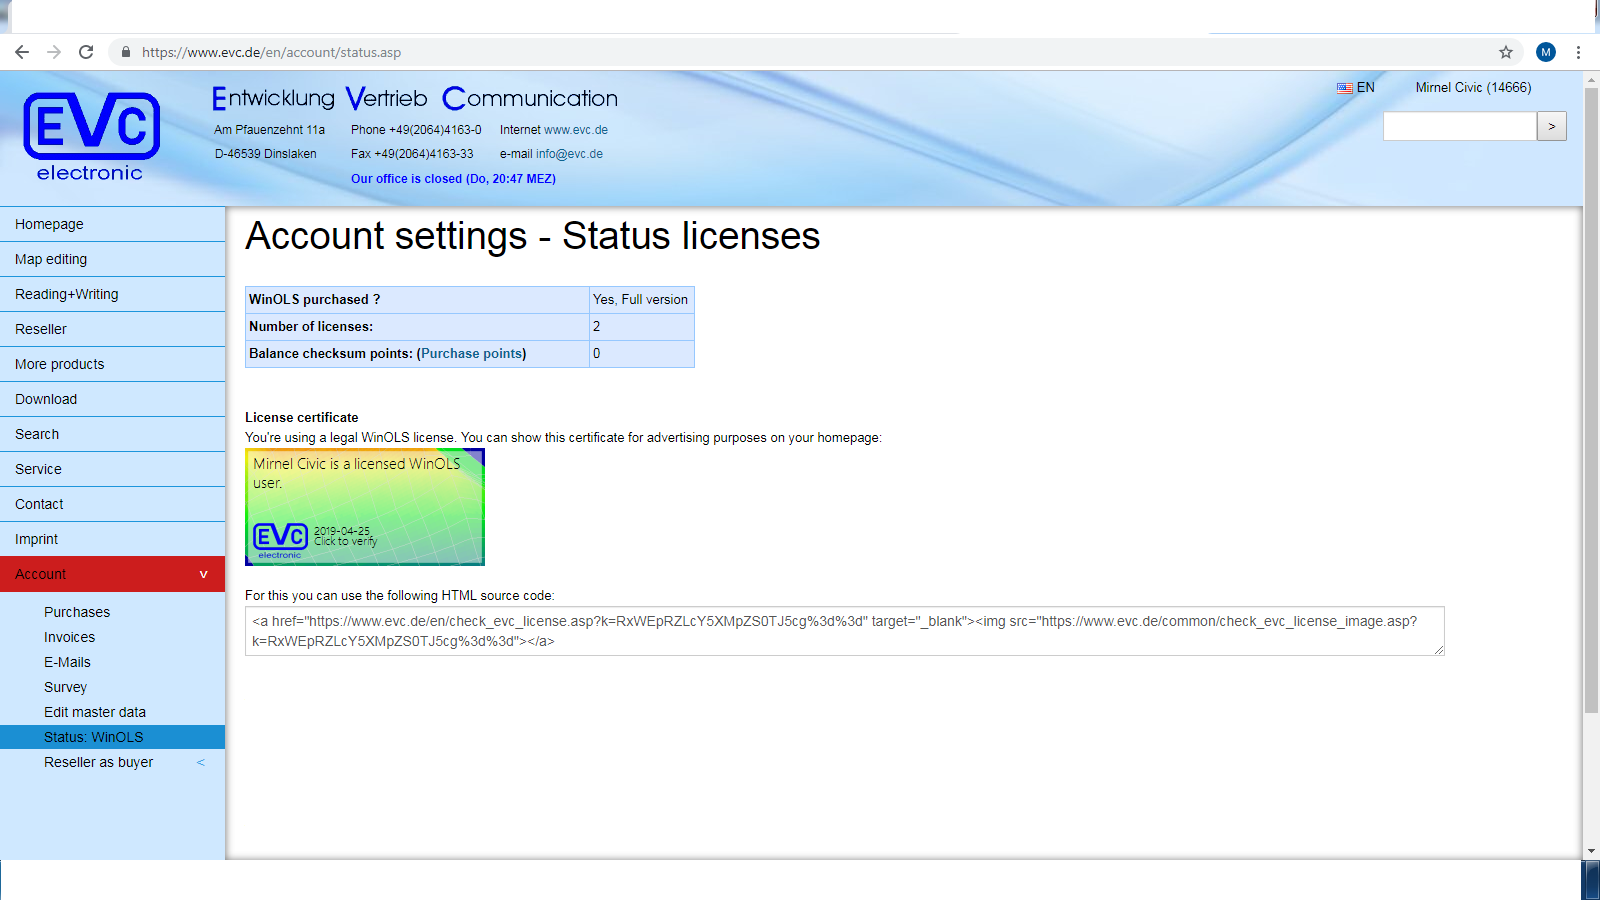Click the Phone +49(2064)4163-0 text
Viewport: 1600px width, 900px height.
(416, 130)
